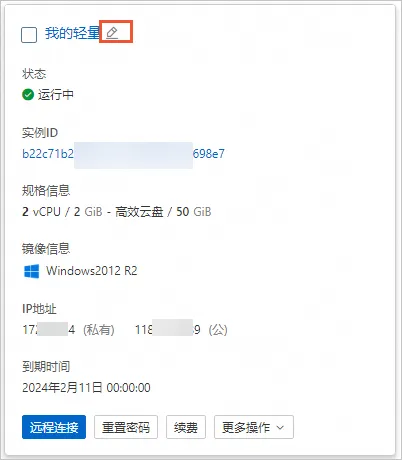Click the Windows2012 R2 image name

click(x=92, y=271)
